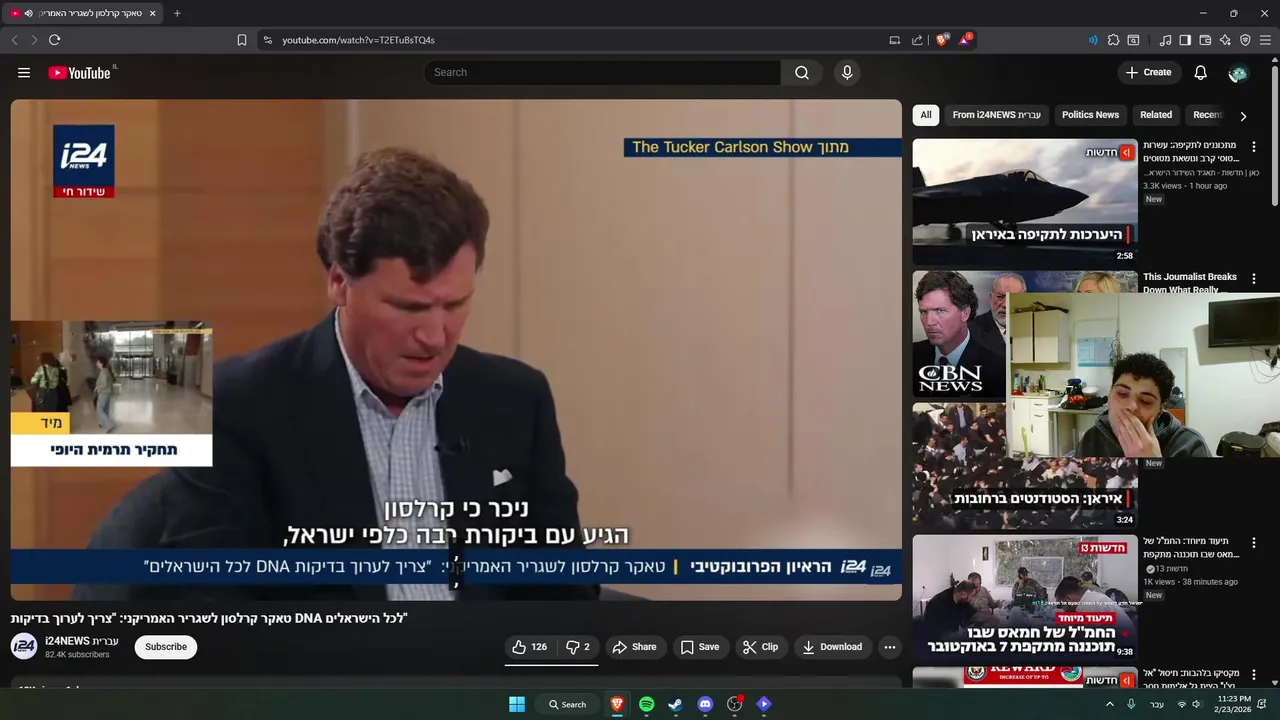Image resolution: width=1280 pixels, height=720 pixels.
Task: Mute the tab via speaker icon
Action: (x=28, y=13)
